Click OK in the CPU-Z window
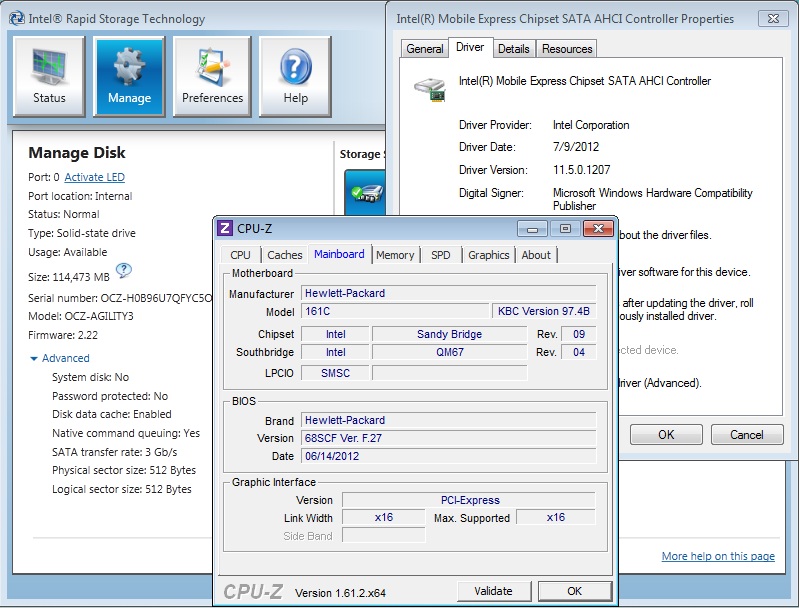This screenshot has width=799, height=608. pyautogui.click(x=574, y=591)
